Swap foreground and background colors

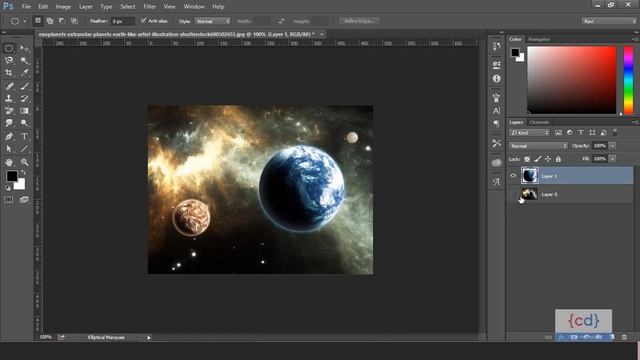pos(23,173)
